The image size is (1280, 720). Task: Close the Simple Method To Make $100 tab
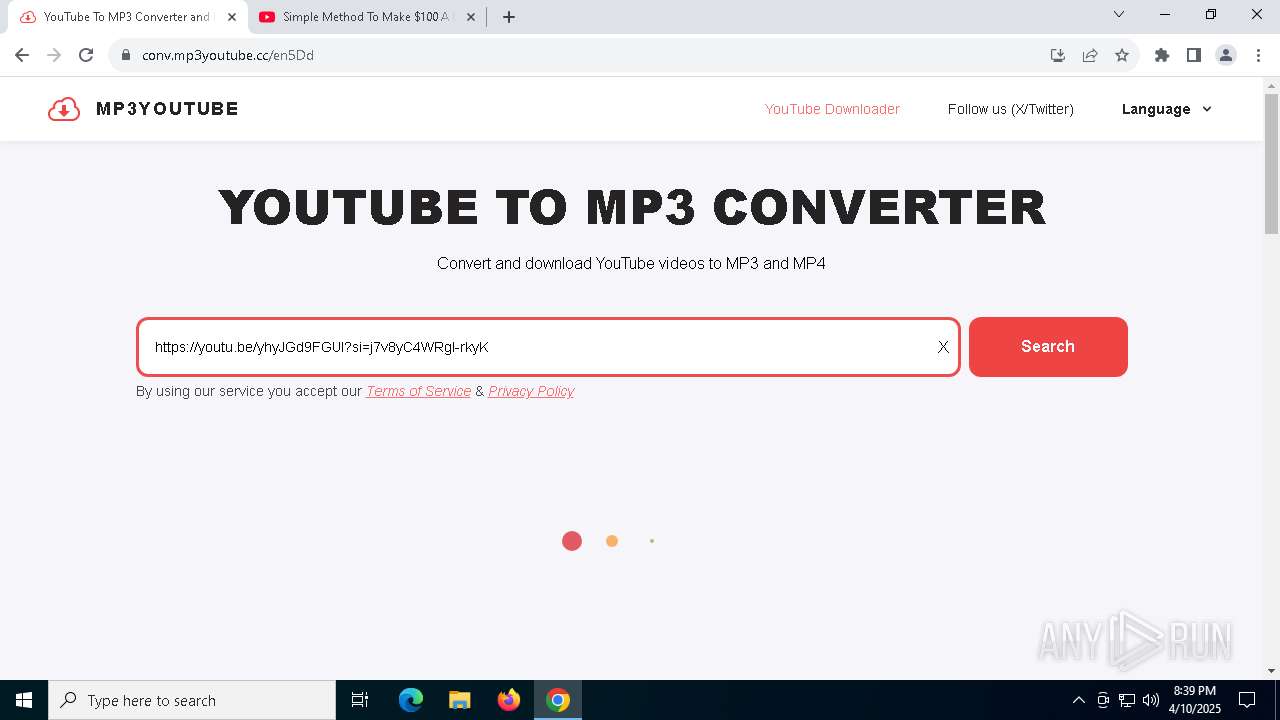471,17
